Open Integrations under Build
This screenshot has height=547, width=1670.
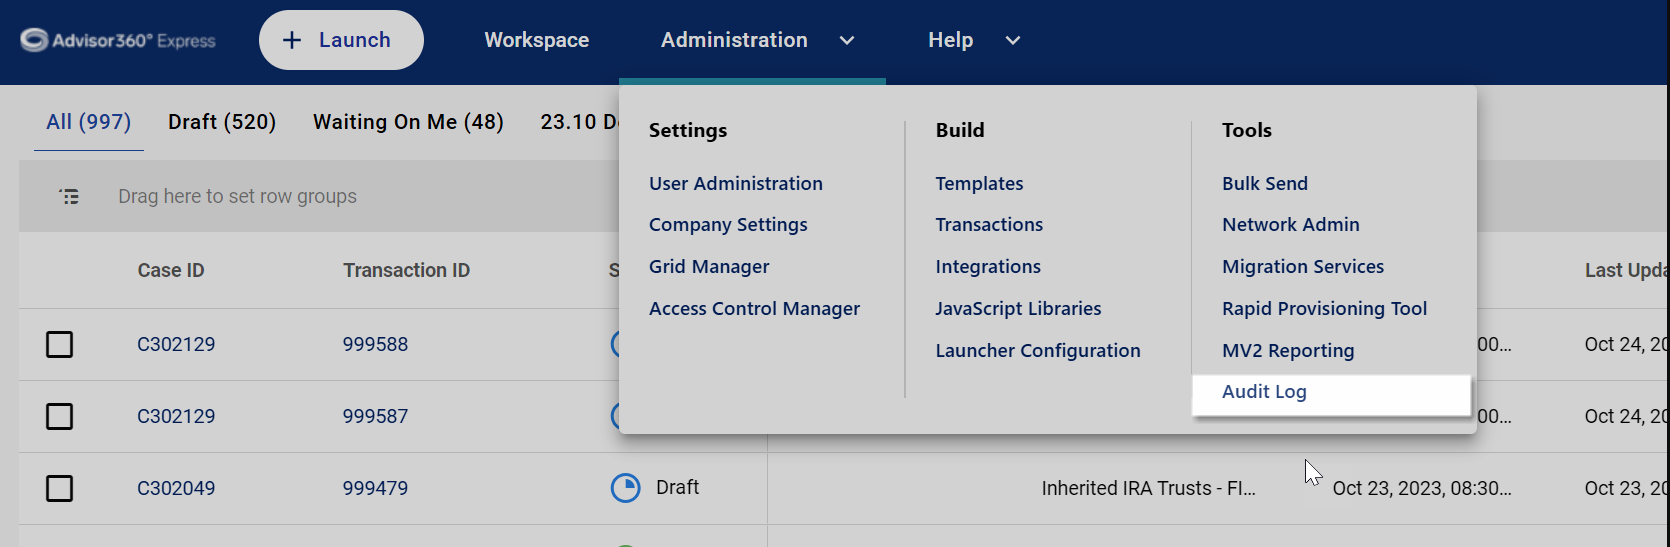point(988,267)
